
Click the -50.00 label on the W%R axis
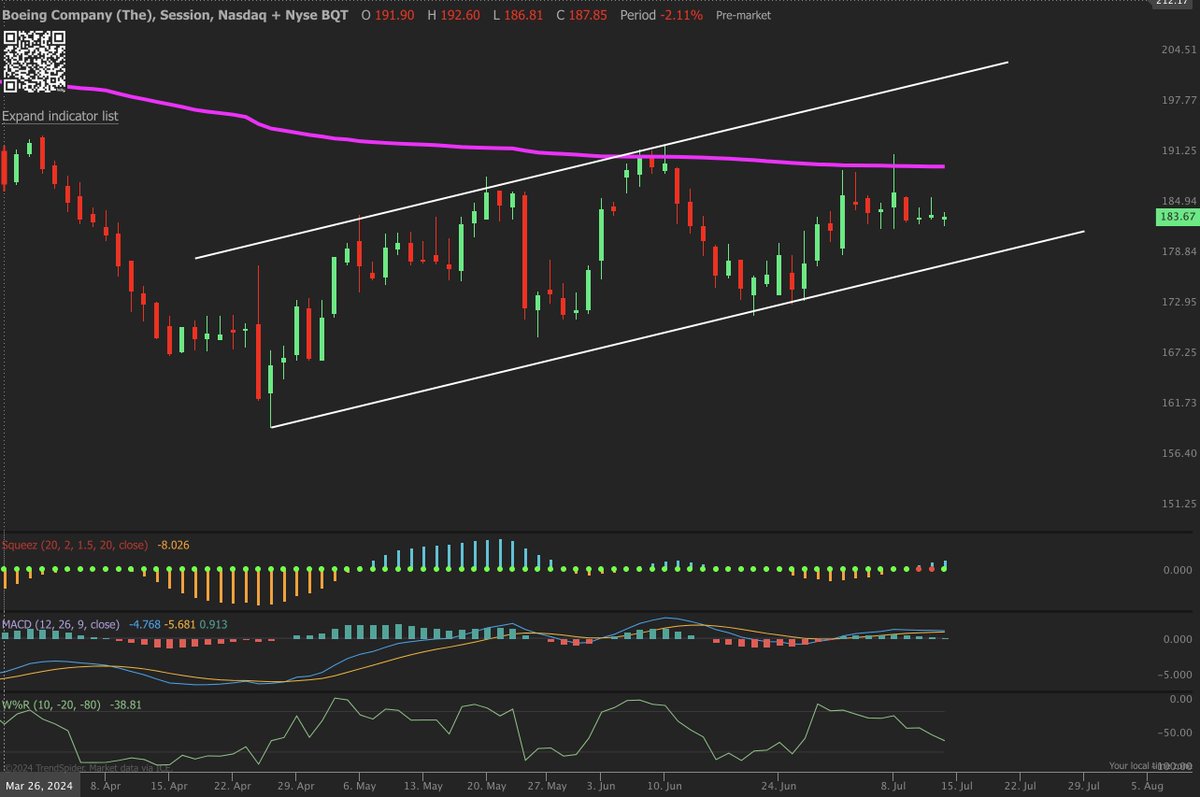click(x=1177, y=733)
